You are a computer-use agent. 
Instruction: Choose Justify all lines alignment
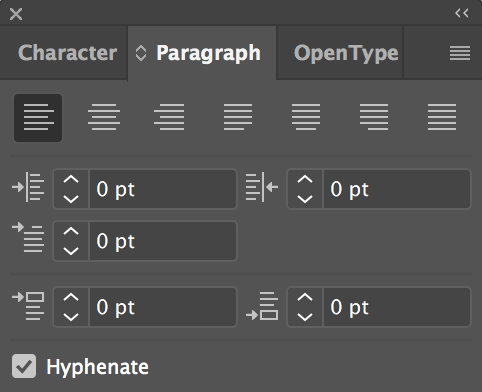(442, 117)
